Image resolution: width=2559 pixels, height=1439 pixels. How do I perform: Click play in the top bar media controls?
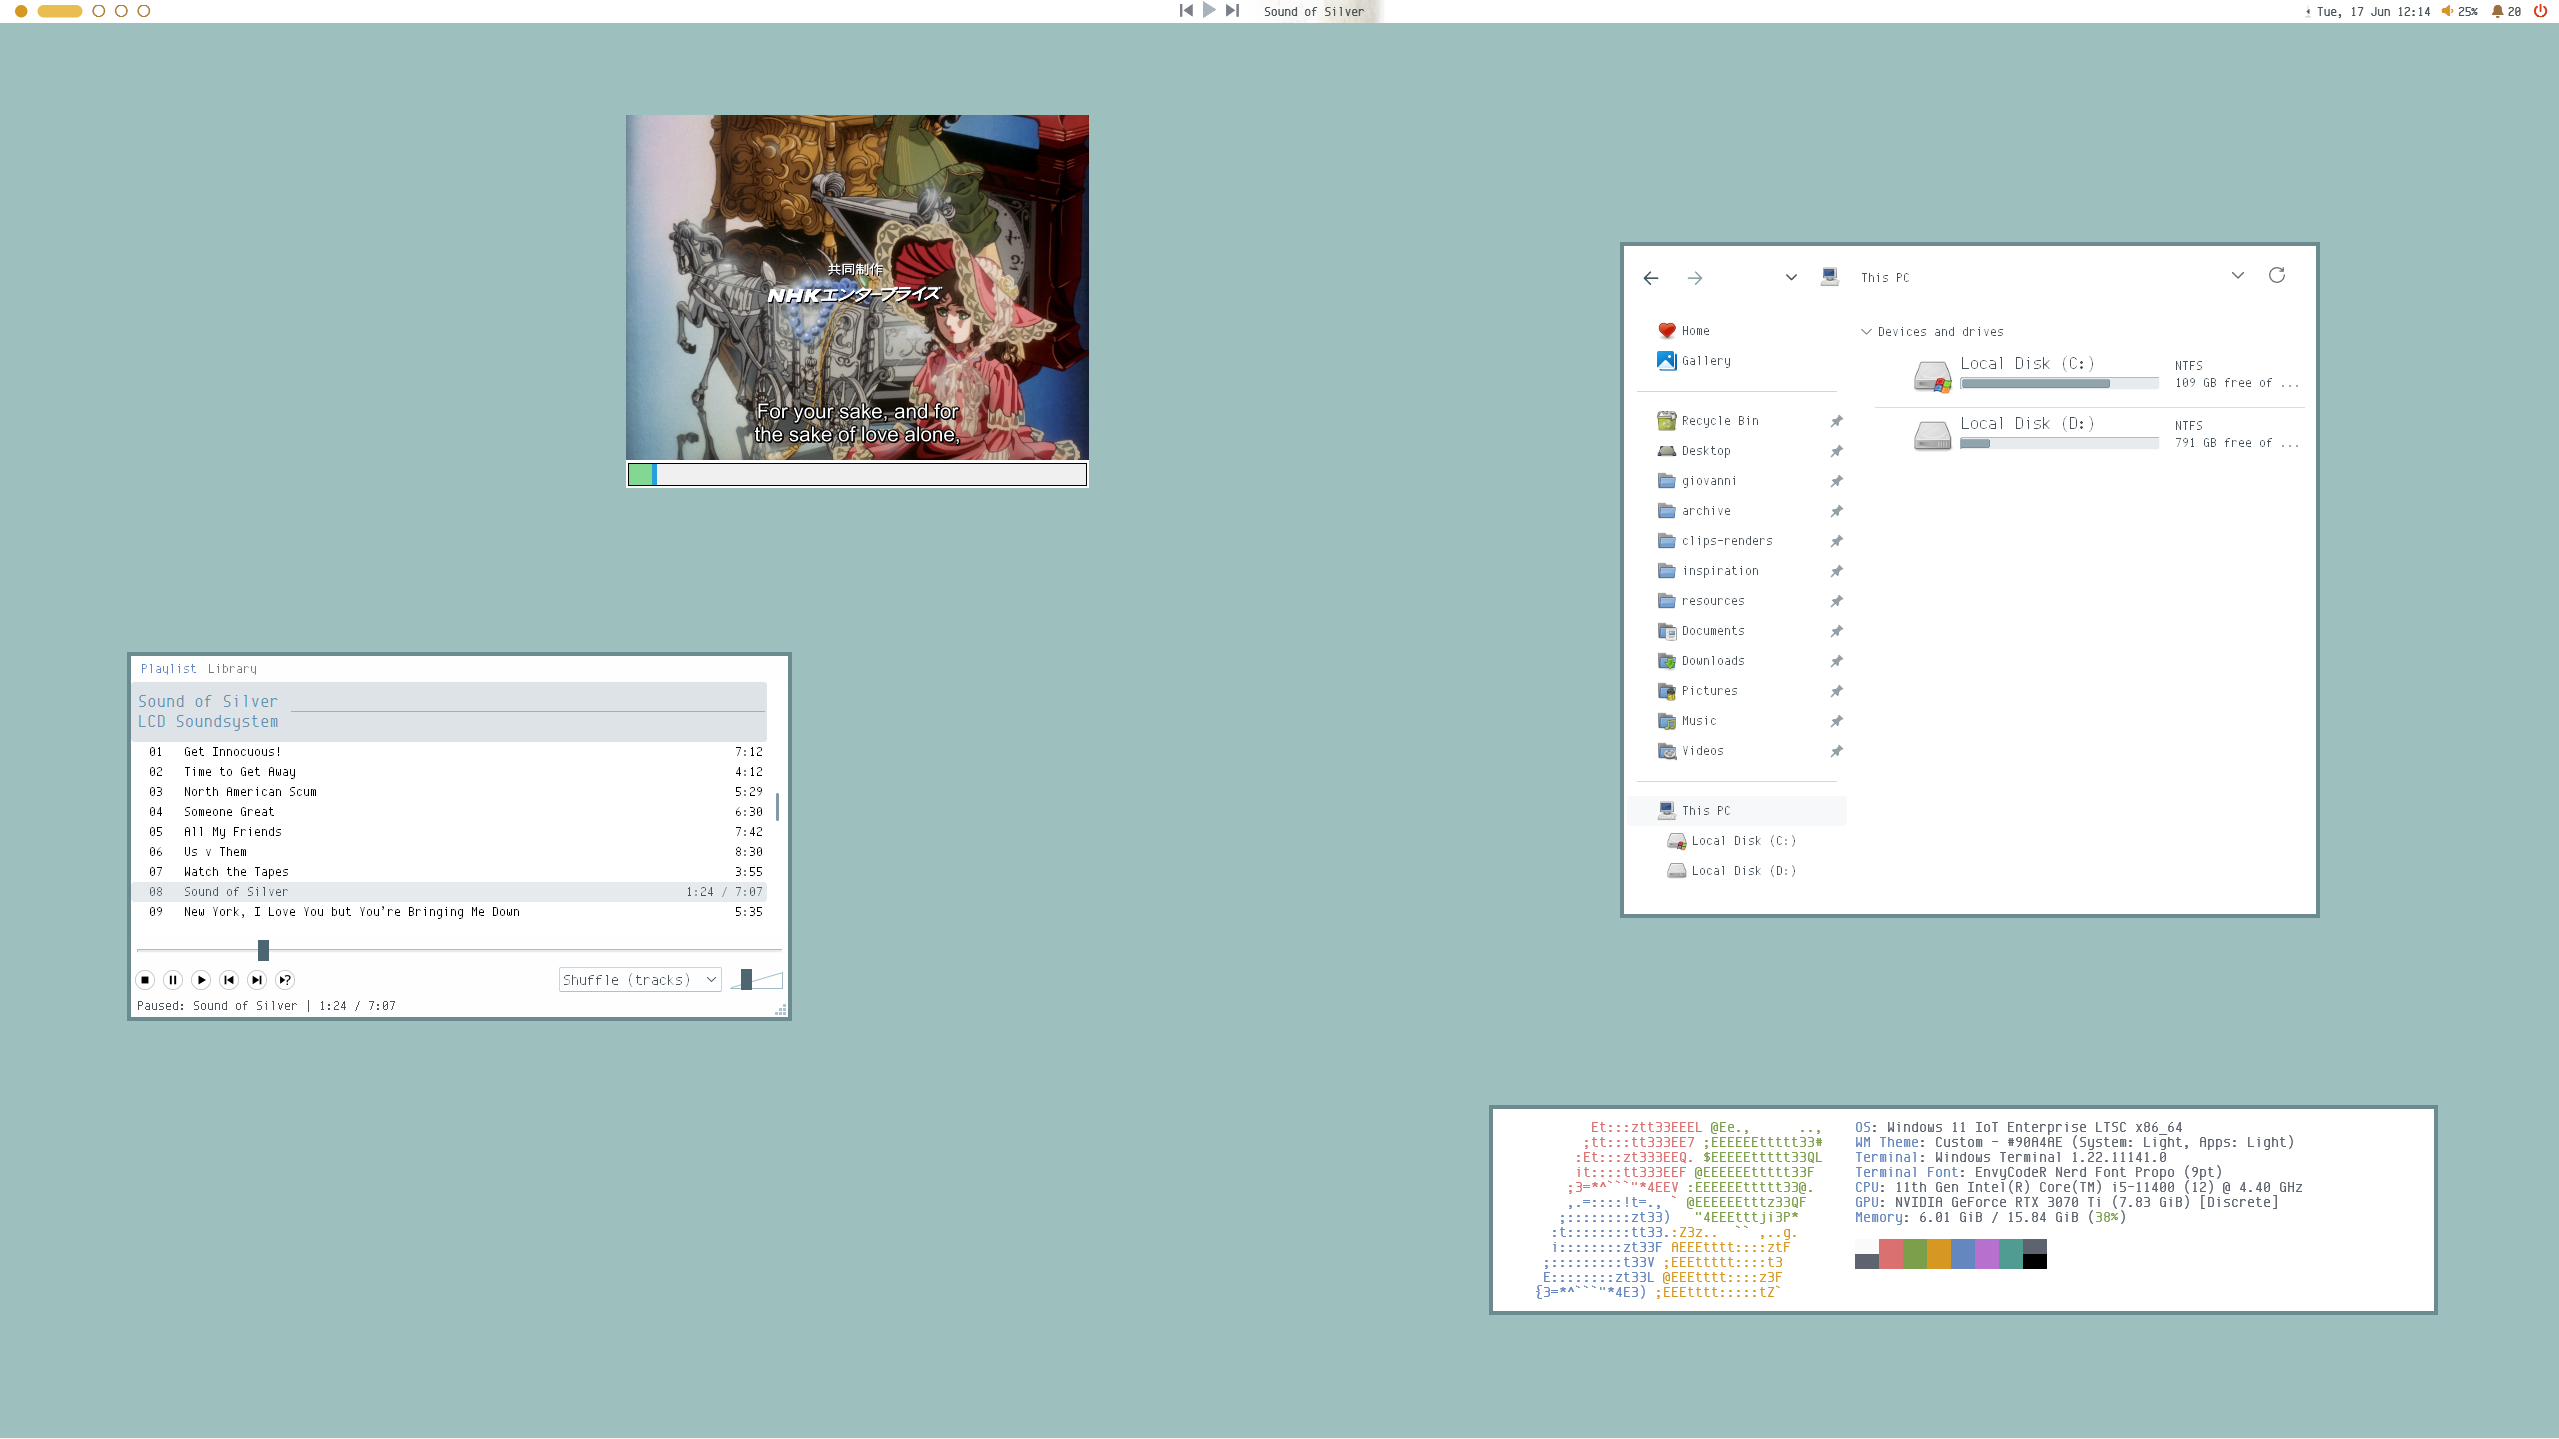[1209, 10]
